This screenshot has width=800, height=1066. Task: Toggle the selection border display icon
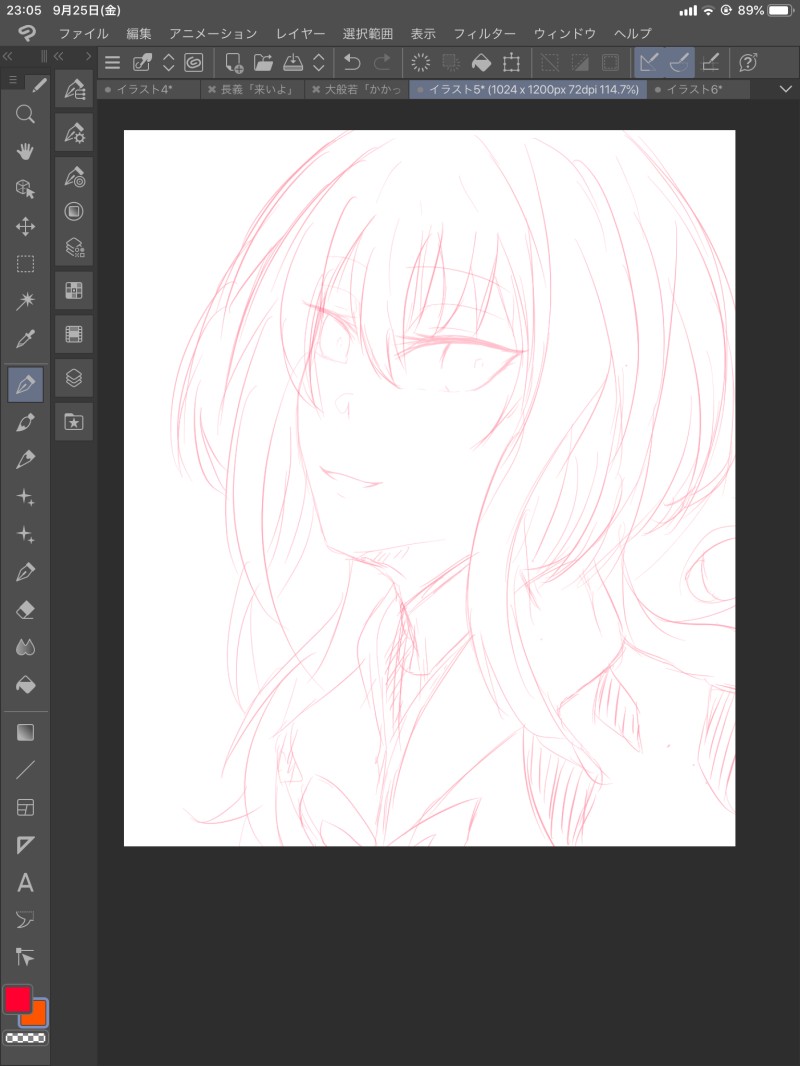click(x=610, y=63)
